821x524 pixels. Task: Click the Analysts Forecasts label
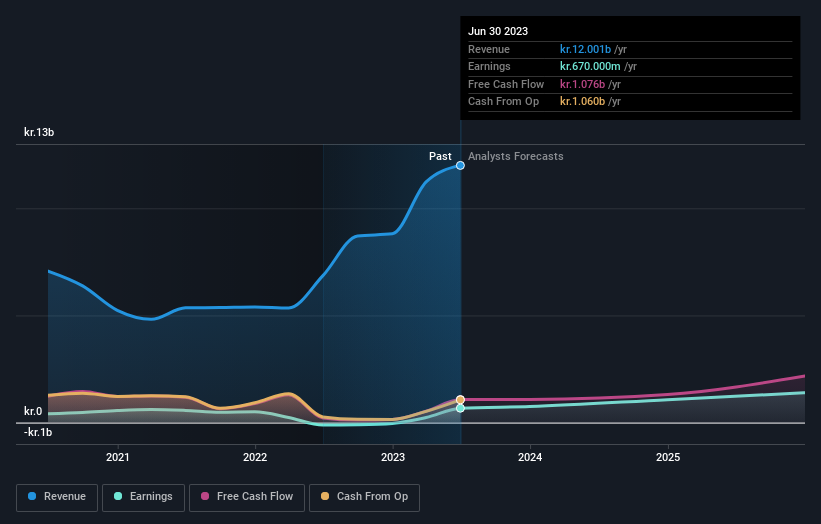516,157
